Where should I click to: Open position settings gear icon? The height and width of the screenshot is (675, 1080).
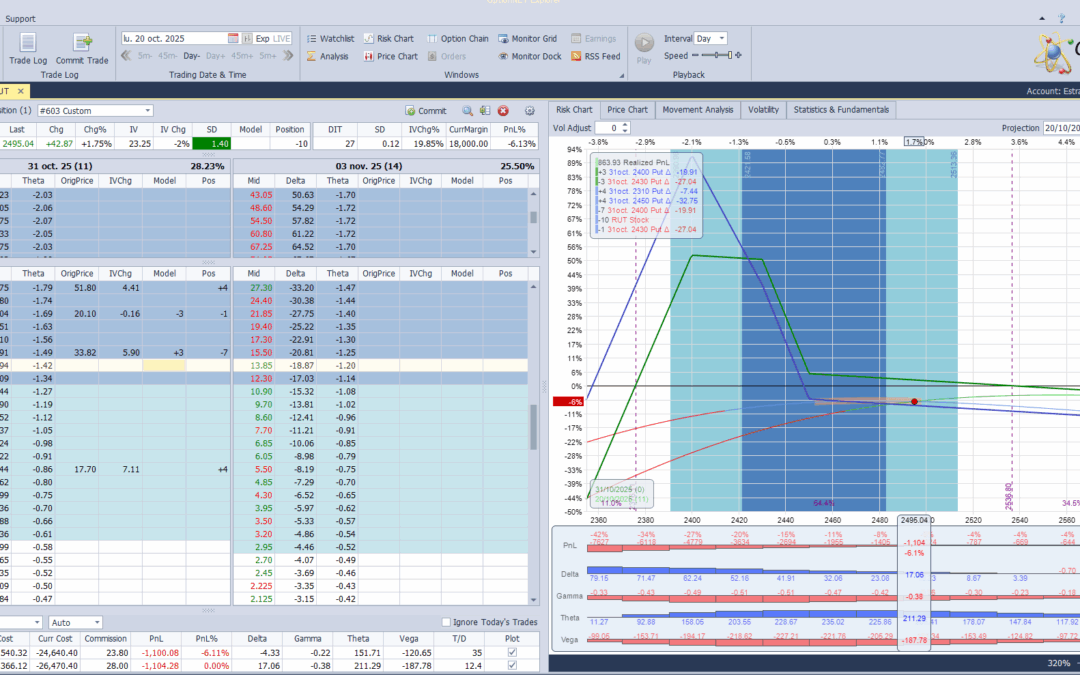coord(530,110)
